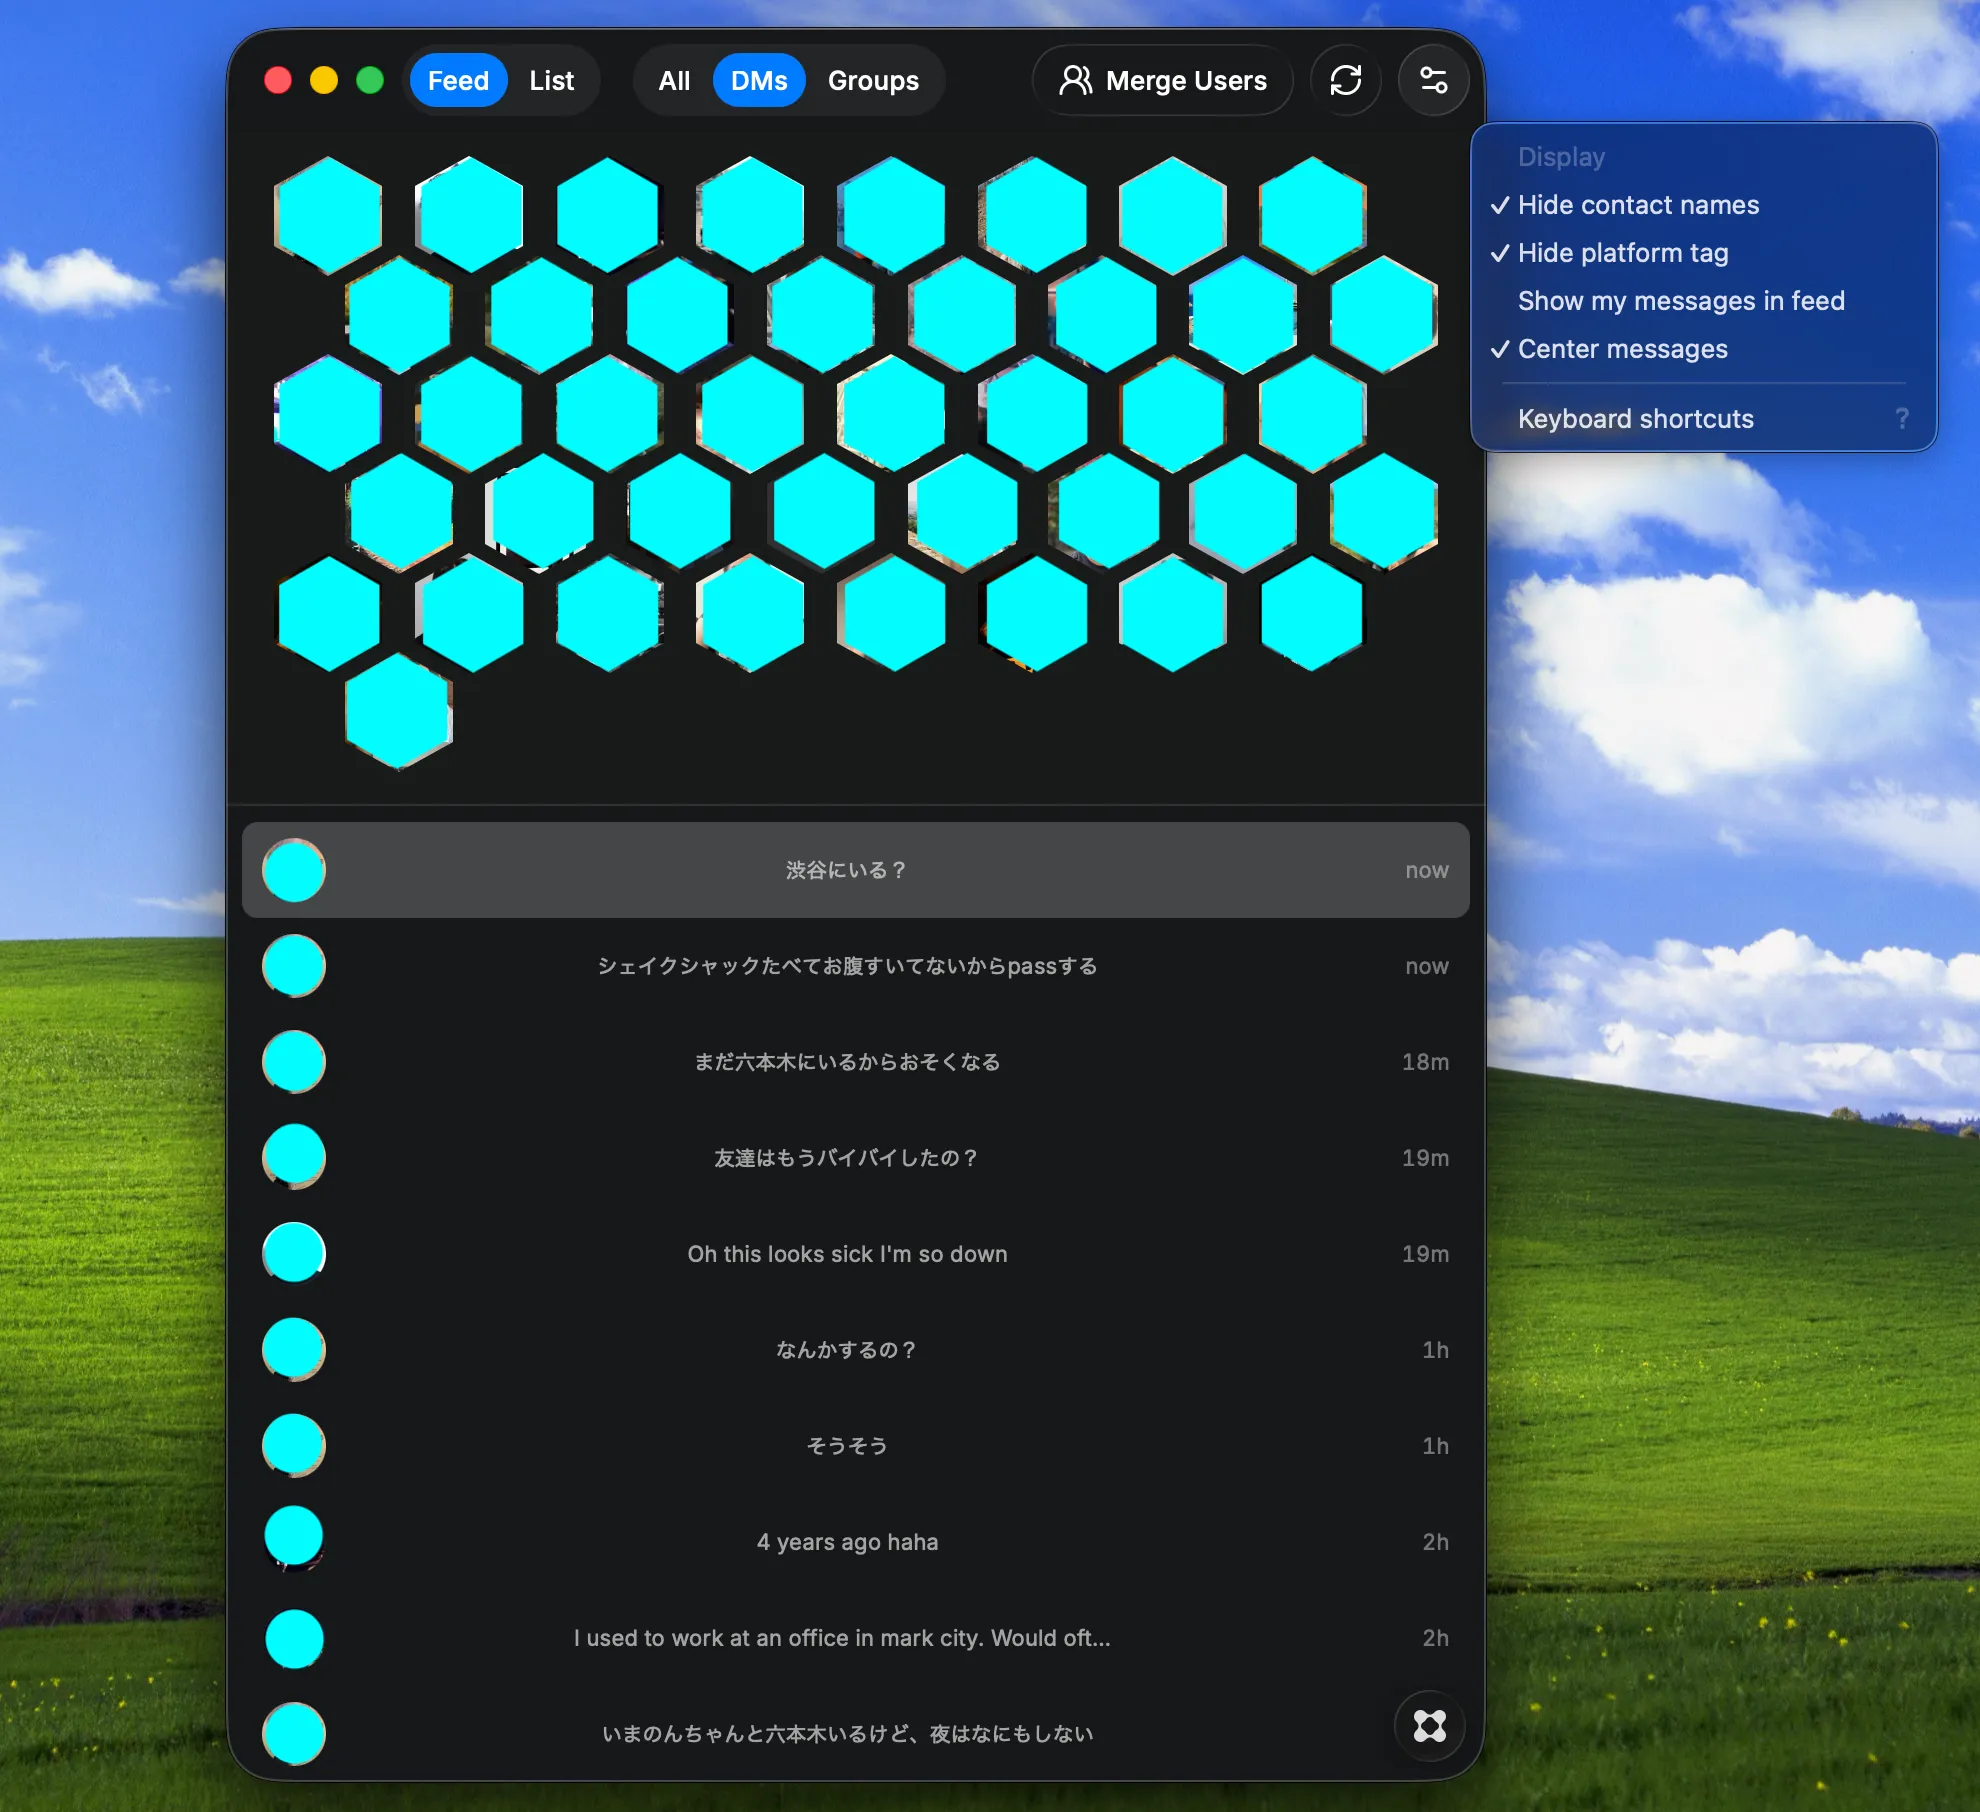
Task: Click the yellow minimize window button
Action: [x=324, y=80]
